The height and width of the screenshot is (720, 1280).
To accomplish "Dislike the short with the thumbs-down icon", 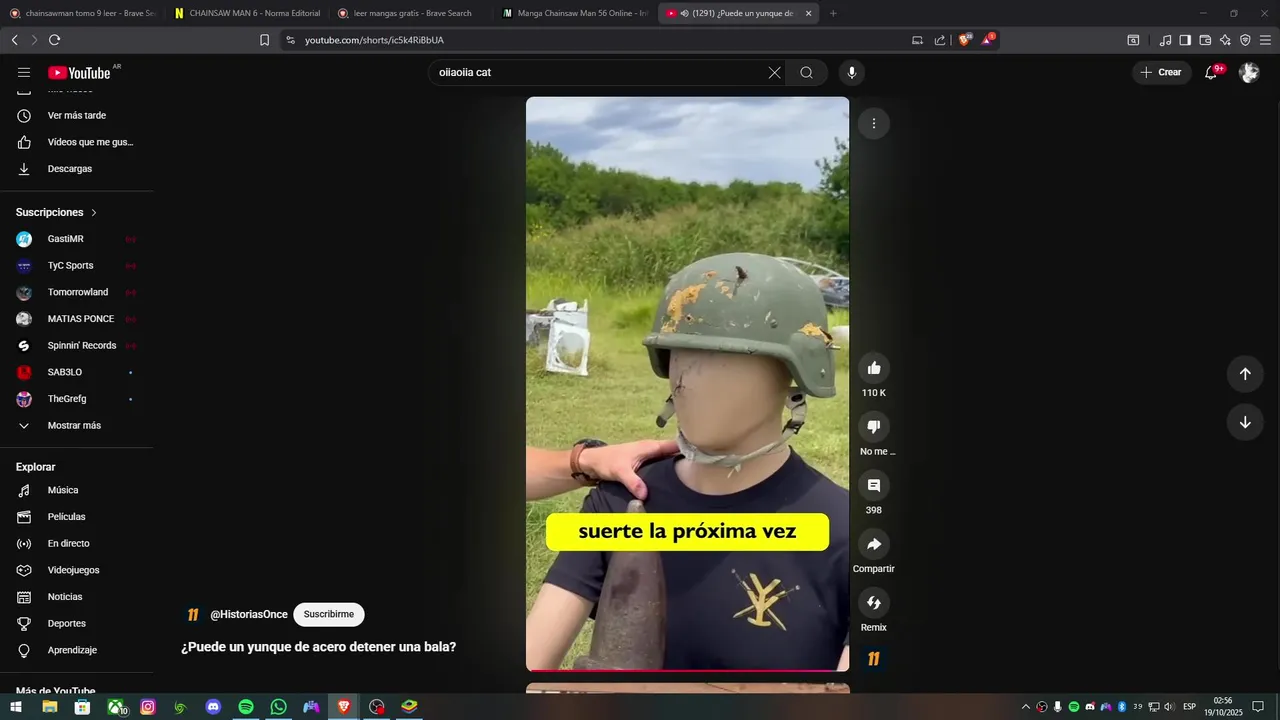I will [874, 427].
